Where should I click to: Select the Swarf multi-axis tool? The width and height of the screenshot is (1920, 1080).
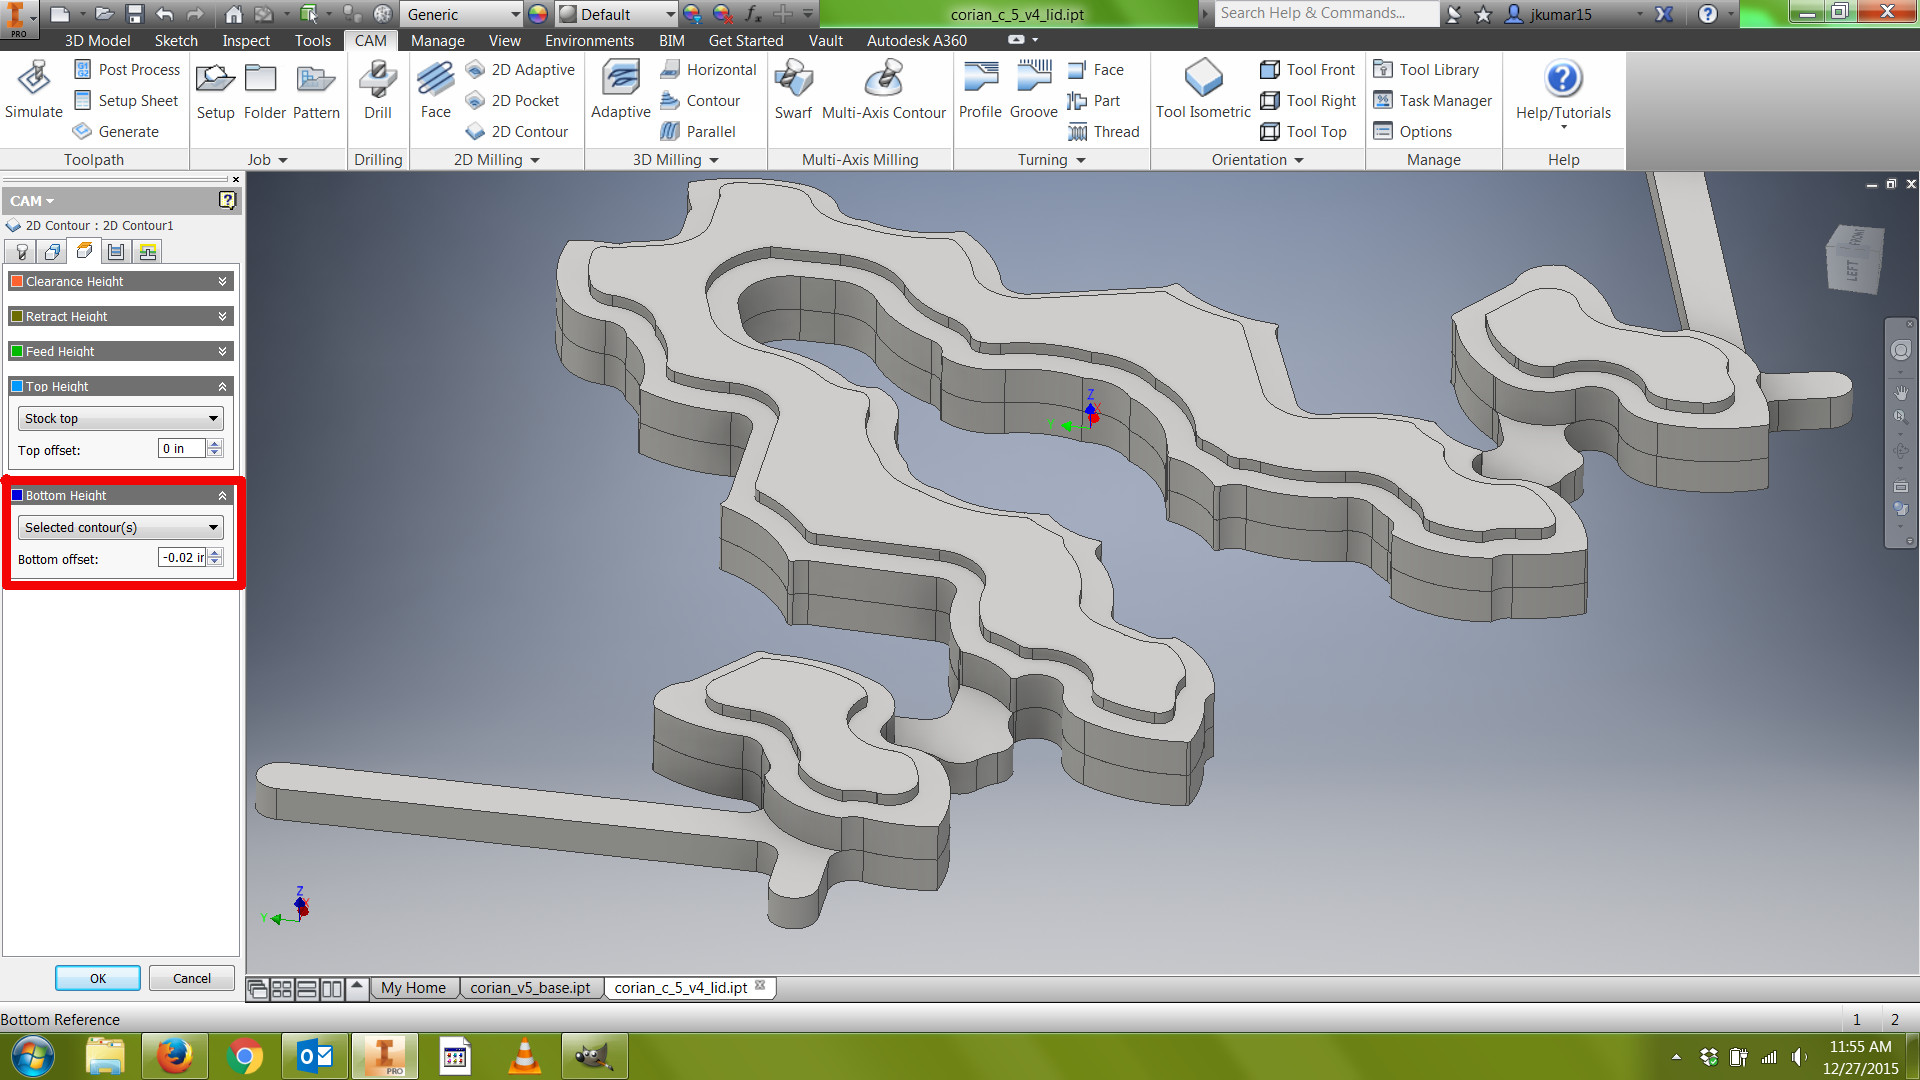[793, 90]
